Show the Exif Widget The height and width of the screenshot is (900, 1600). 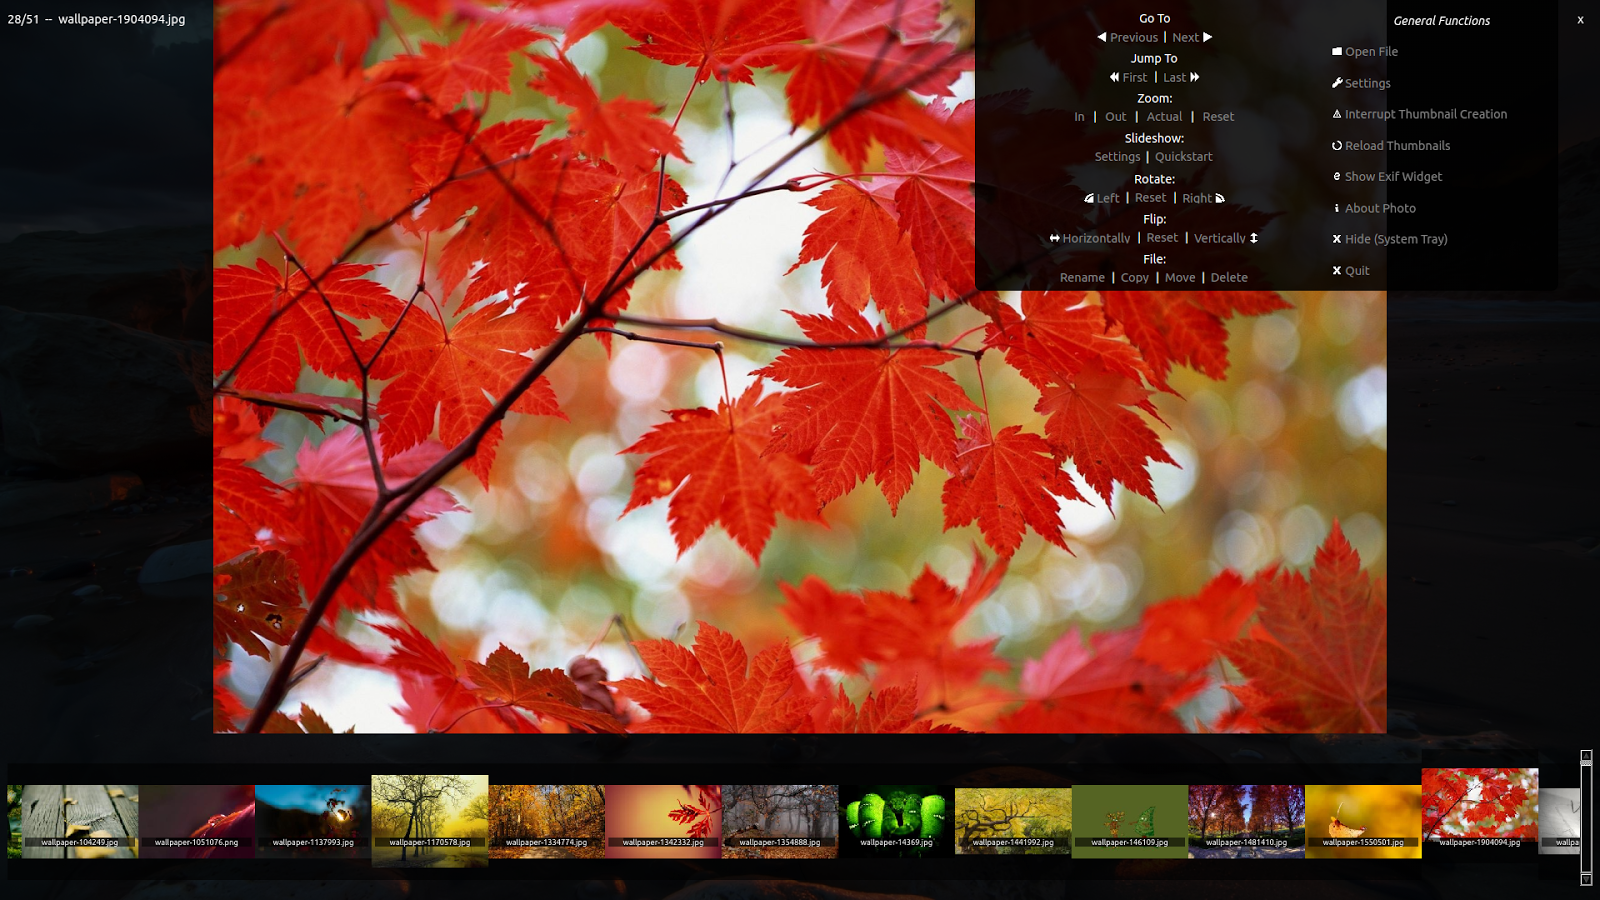click(1393, 176)
